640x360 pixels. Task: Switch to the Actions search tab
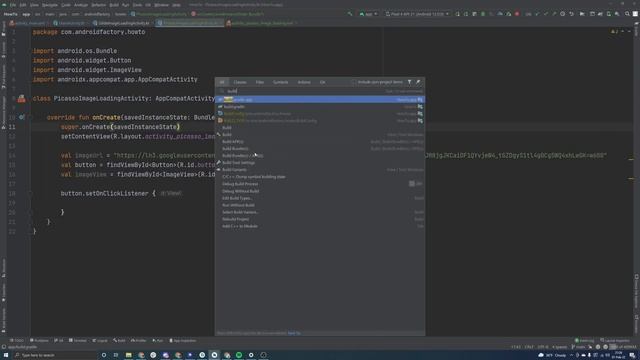click(x=304, y=82)
